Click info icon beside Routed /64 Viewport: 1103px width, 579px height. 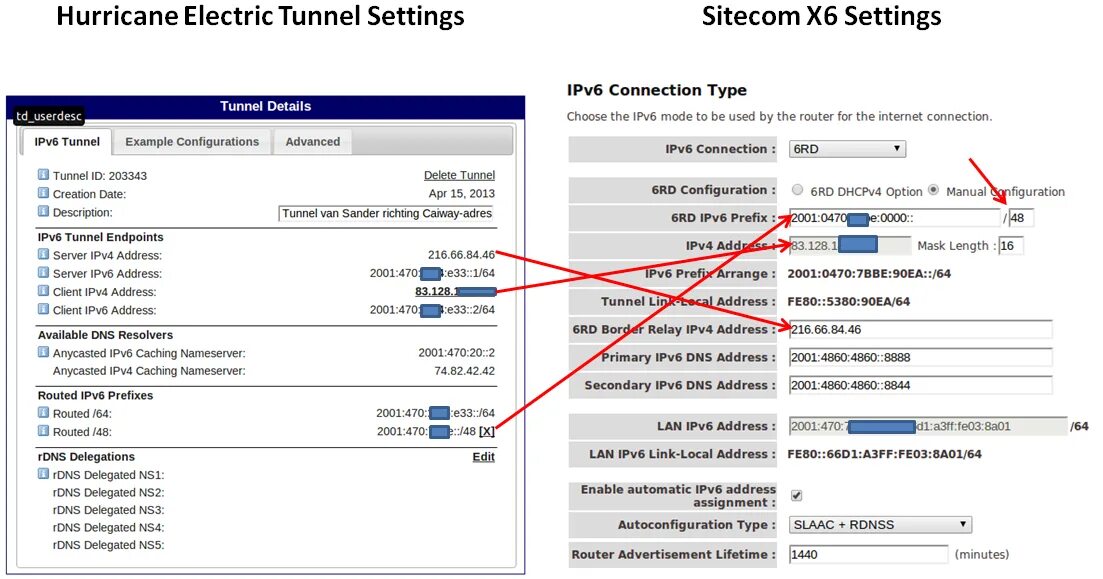pyautogui.click(x=43, y=412)
